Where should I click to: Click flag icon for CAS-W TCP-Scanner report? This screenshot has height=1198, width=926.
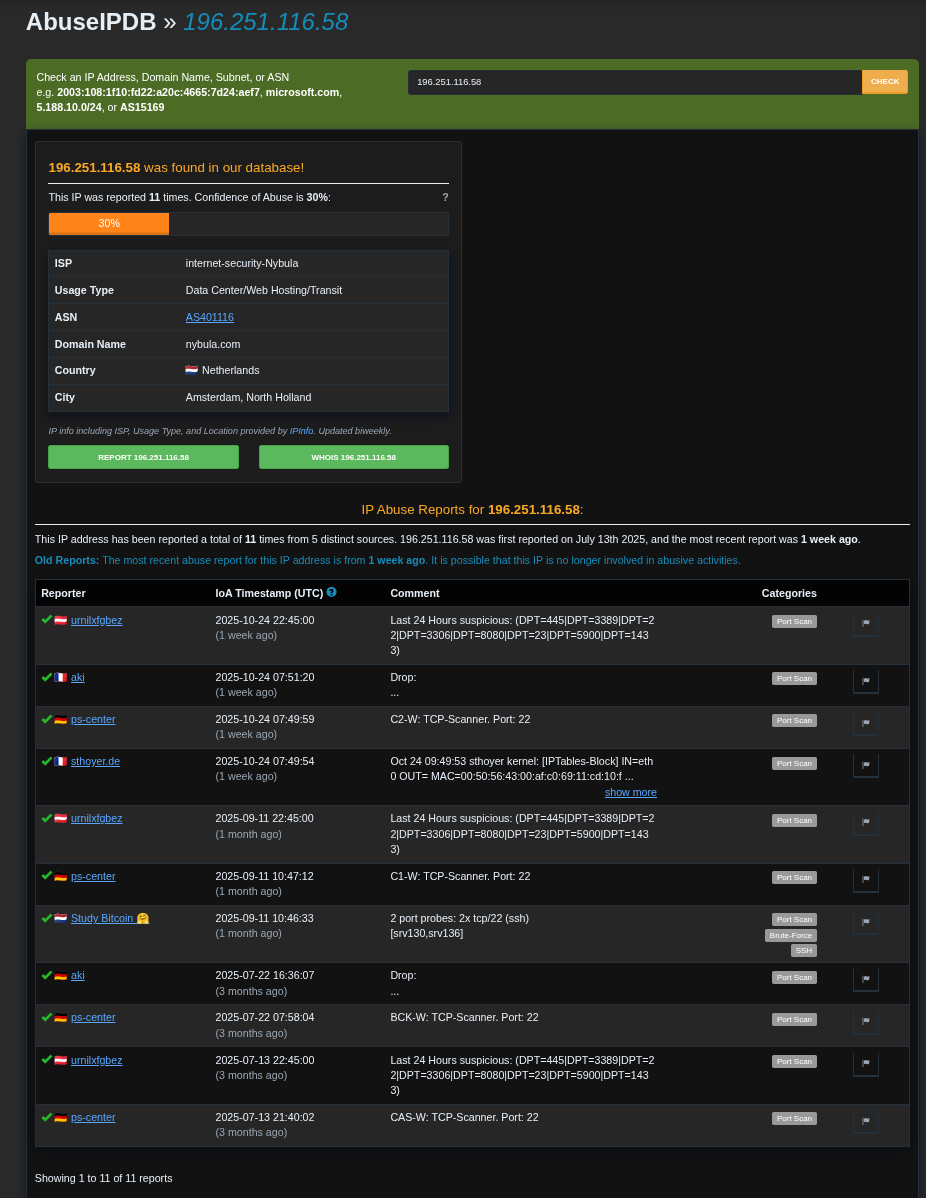click(865, 1121)
